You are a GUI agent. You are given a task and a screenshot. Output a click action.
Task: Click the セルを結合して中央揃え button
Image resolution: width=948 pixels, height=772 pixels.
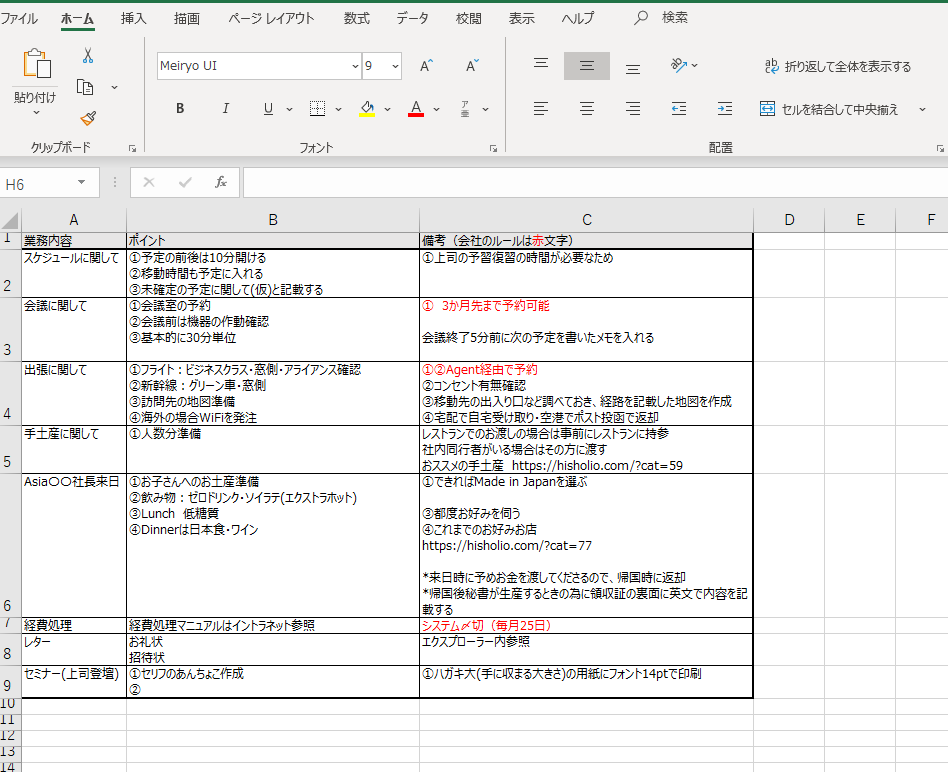(830, 109)
